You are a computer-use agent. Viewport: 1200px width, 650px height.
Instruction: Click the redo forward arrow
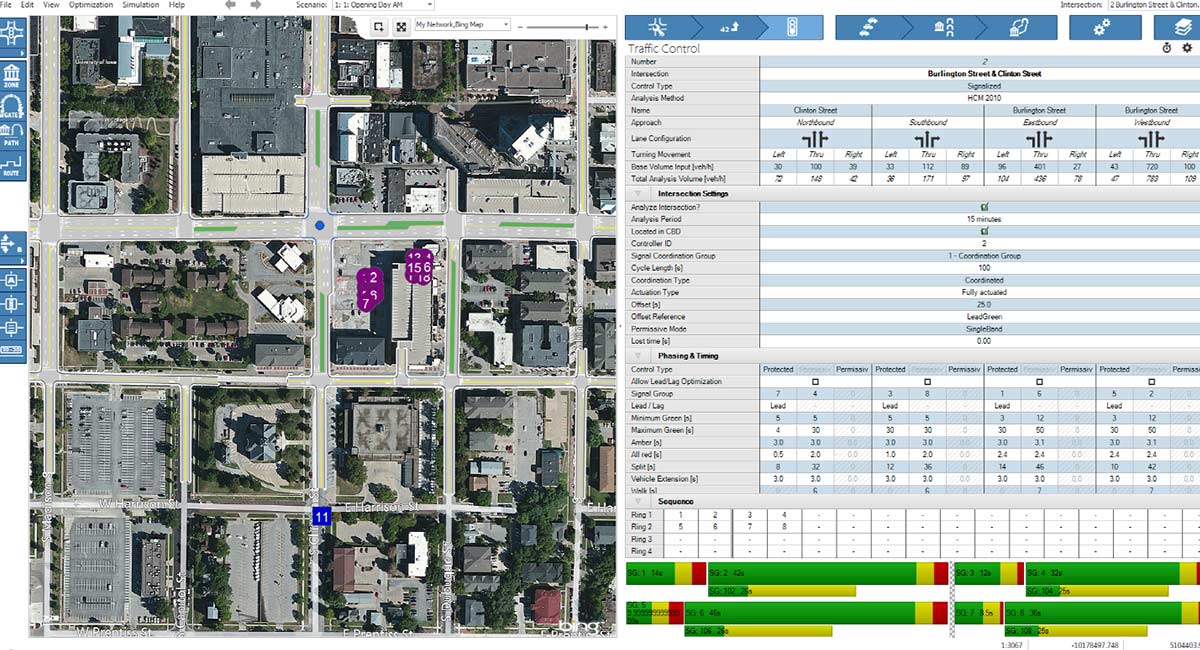tap(256, 5)
